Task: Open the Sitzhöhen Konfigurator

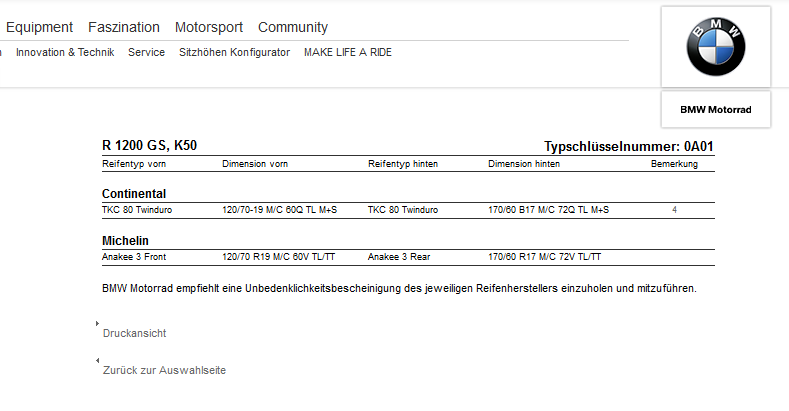Action: coord(234,52)
